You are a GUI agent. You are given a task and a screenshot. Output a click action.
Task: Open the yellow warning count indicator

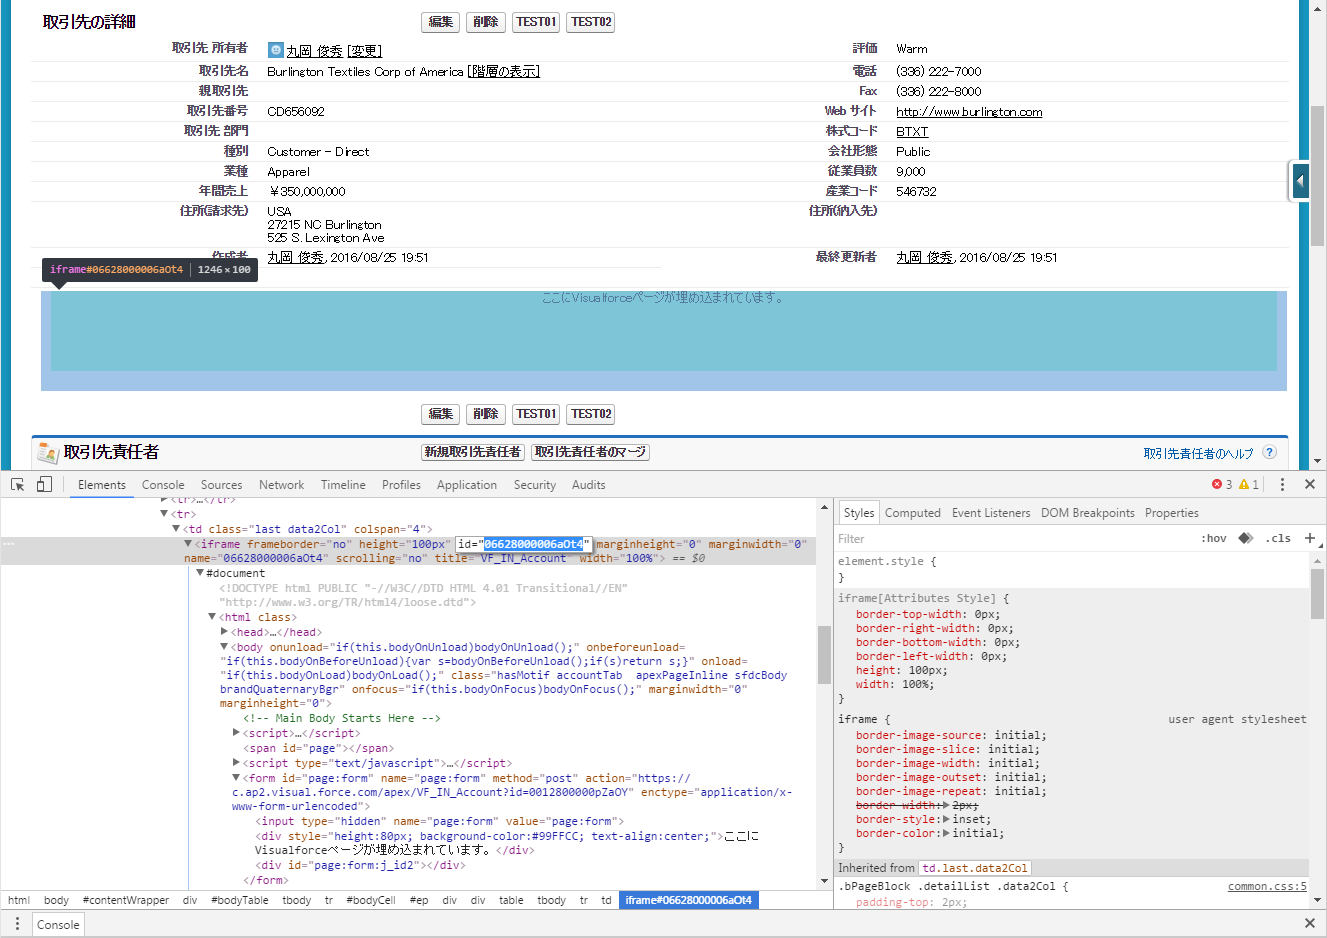pyautogui.click(x=1249, y=484)
